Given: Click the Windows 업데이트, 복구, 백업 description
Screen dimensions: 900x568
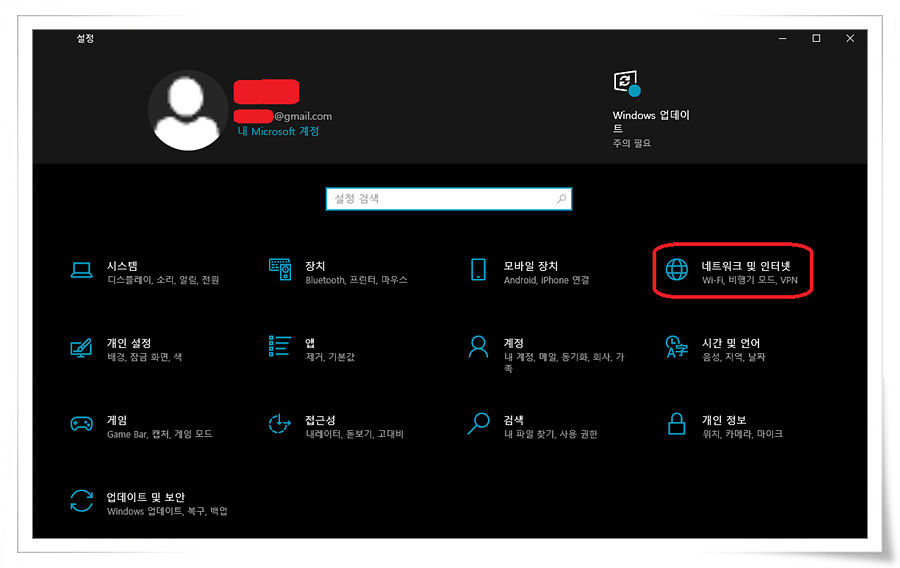Looking at the screenshot, I should coord(167,511).
